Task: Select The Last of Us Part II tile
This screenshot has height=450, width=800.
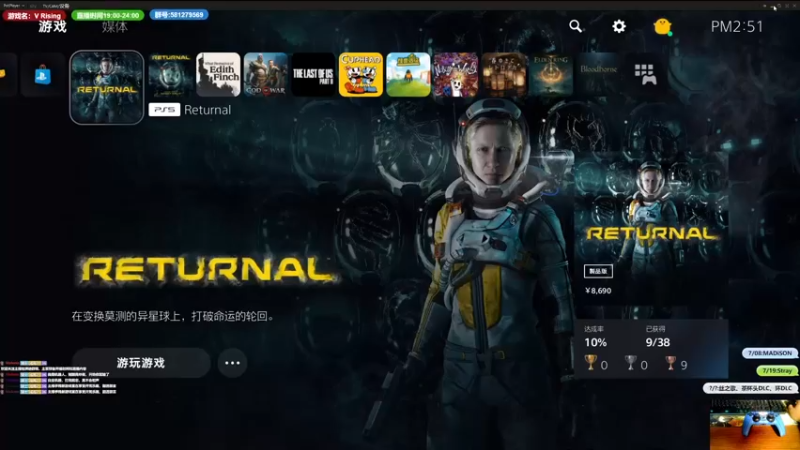Action: coord(313,74)
